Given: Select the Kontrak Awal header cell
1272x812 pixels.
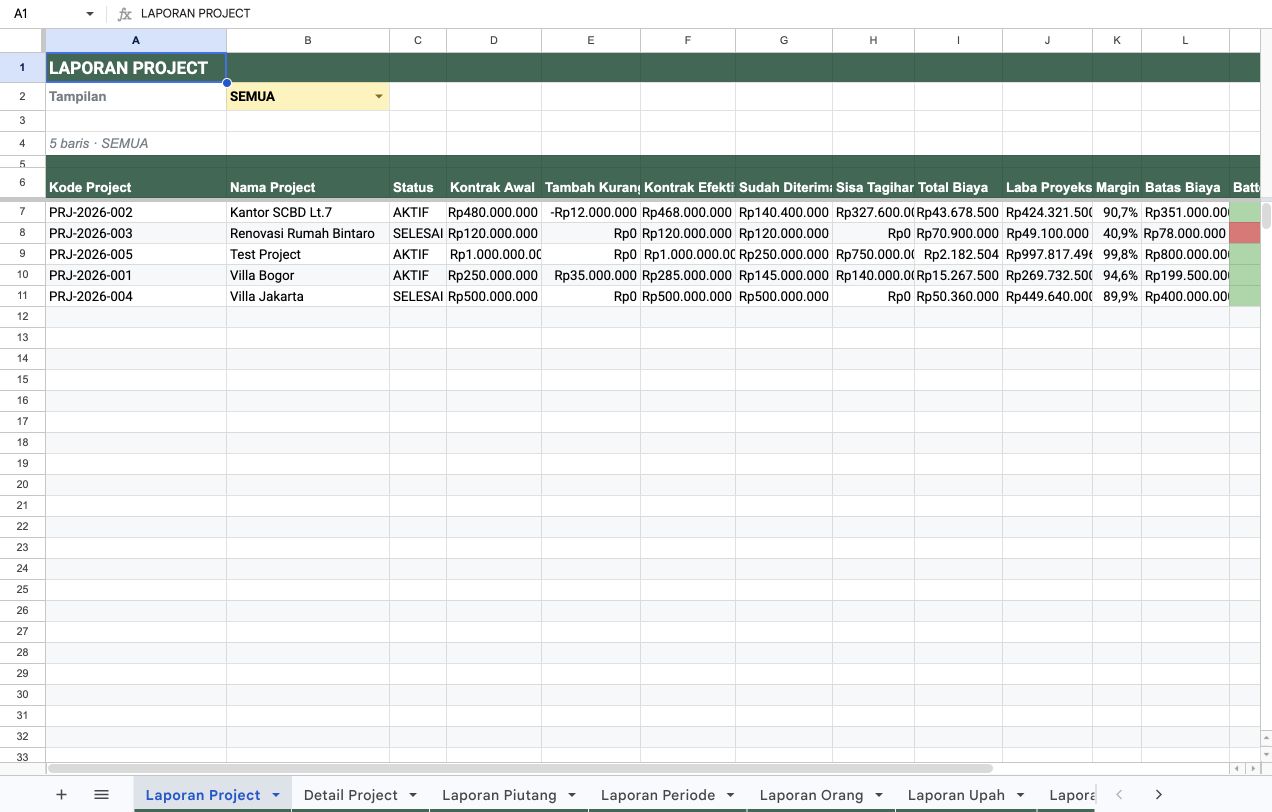Looking at the screenshot, I should click(494, 184).
